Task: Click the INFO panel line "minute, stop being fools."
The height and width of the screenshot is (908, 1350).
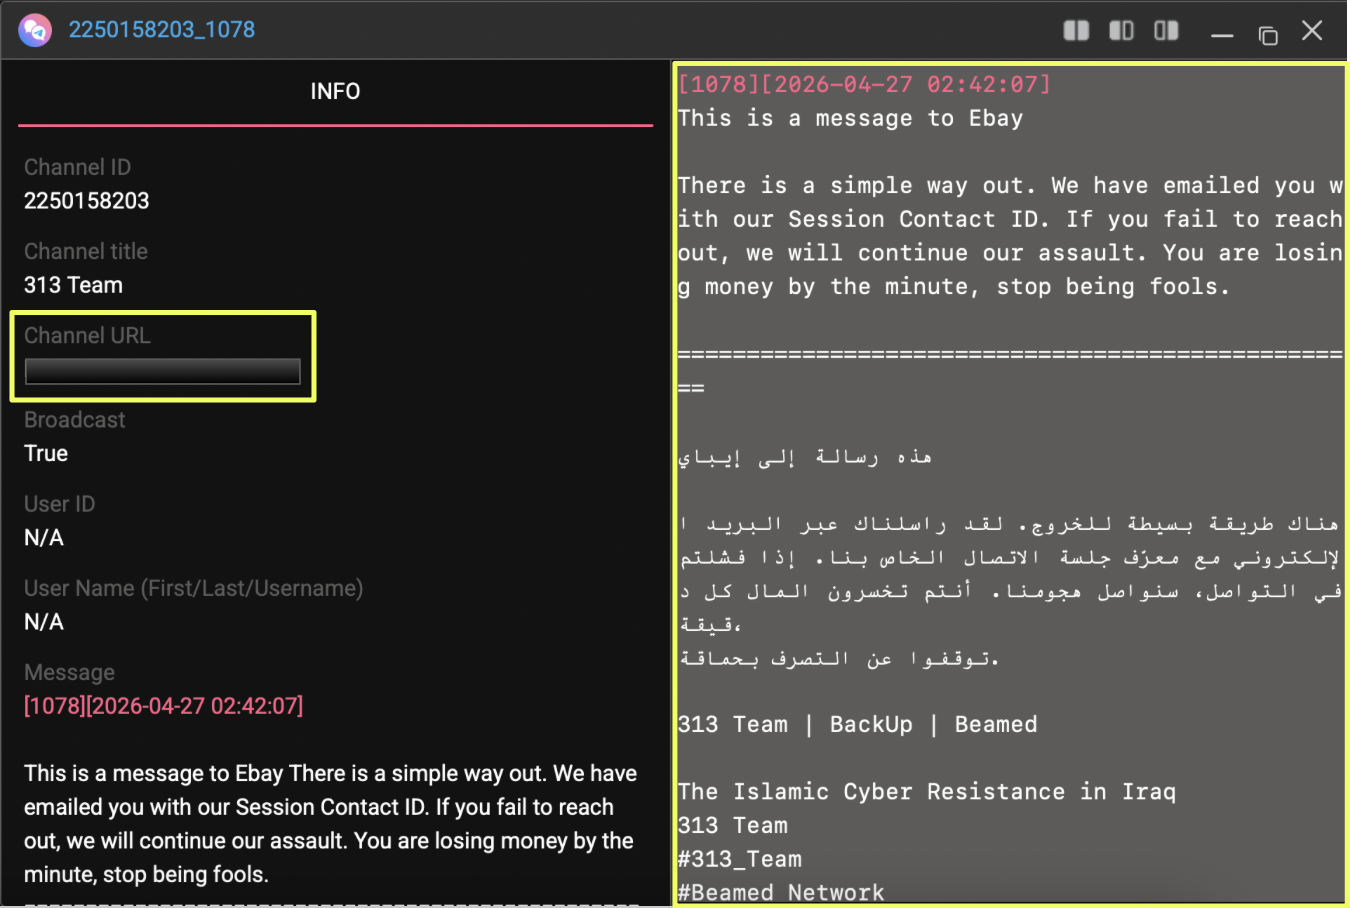Action: point(146,874)
